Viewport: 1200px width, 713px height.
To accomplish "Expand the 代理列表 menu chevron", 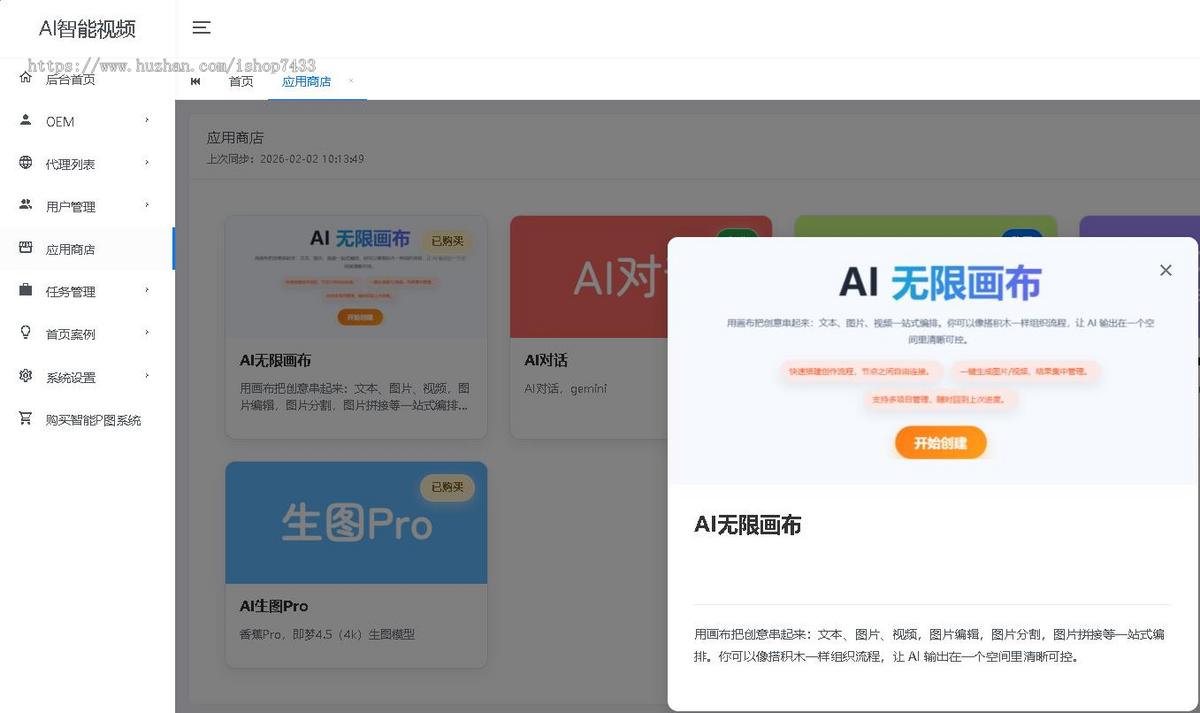I will (x=147, y=163).
